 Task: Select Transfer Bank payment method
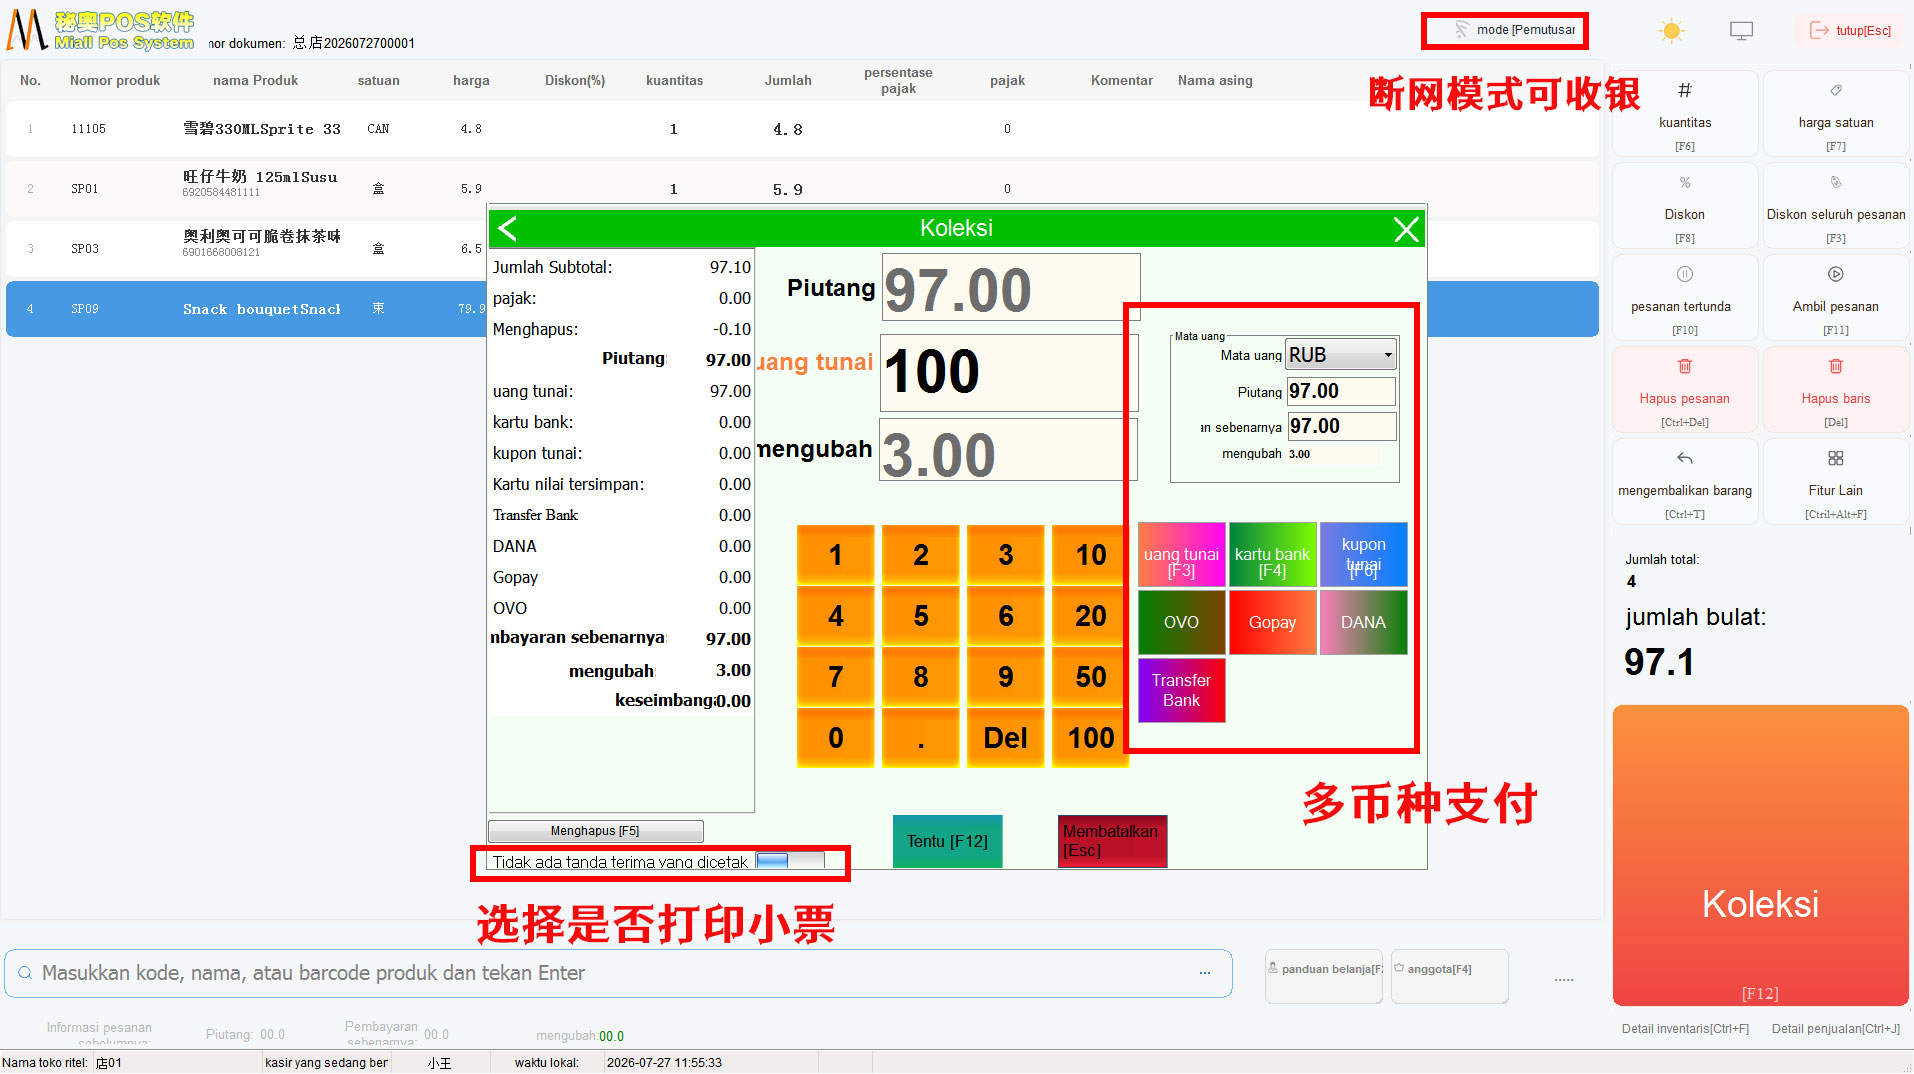click(x=1181, y=690)
